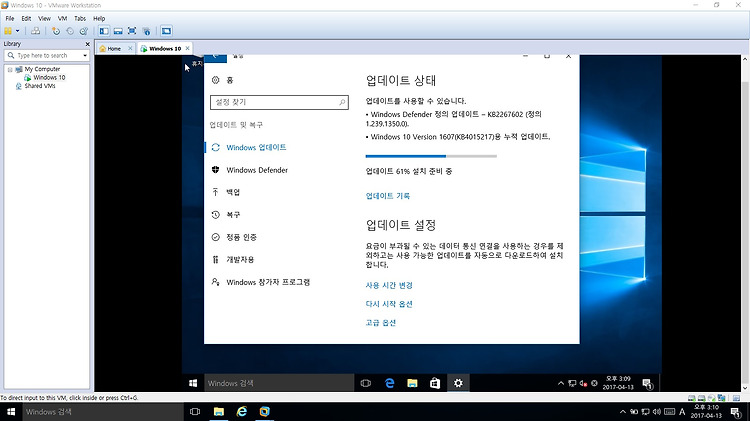Image resolution: width=750 pixels, height=421 pixels.
Task: Click Send Ctrl+Alt+Del toolbar icon
Action: (35, 31)
